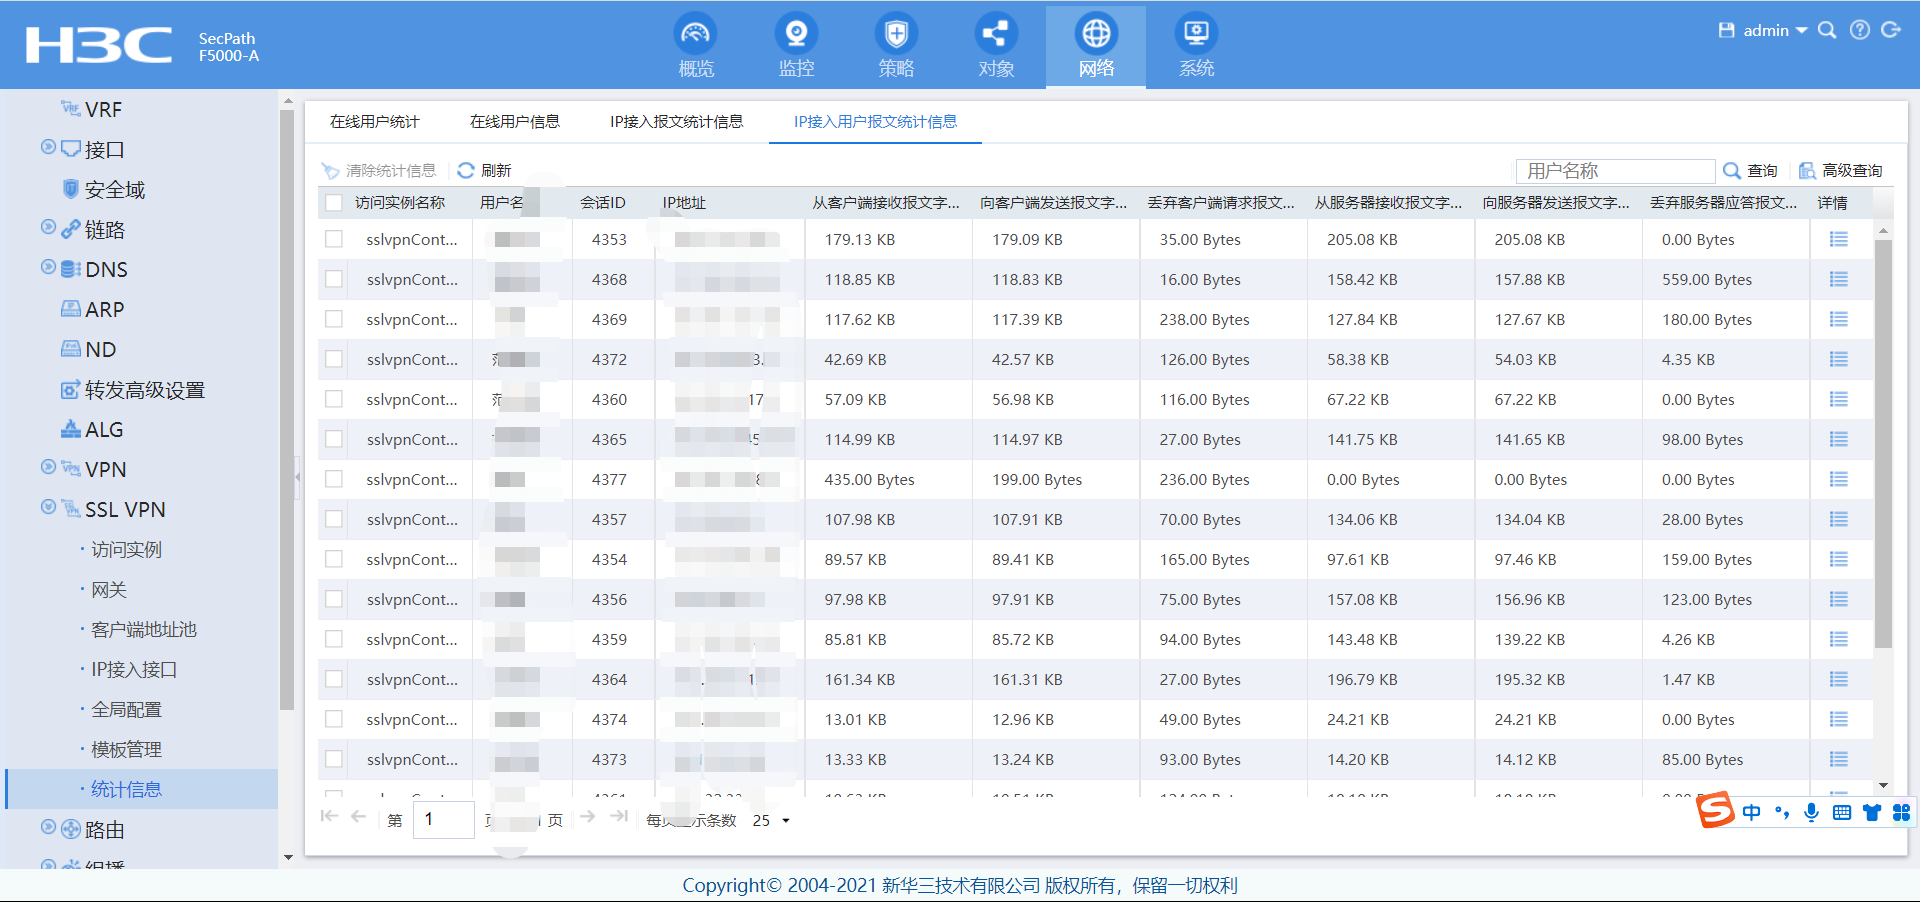The height and width of the screenshot is (902, 1920).
Task: Open the admin user dropdown
Action: coord(1775,31)
